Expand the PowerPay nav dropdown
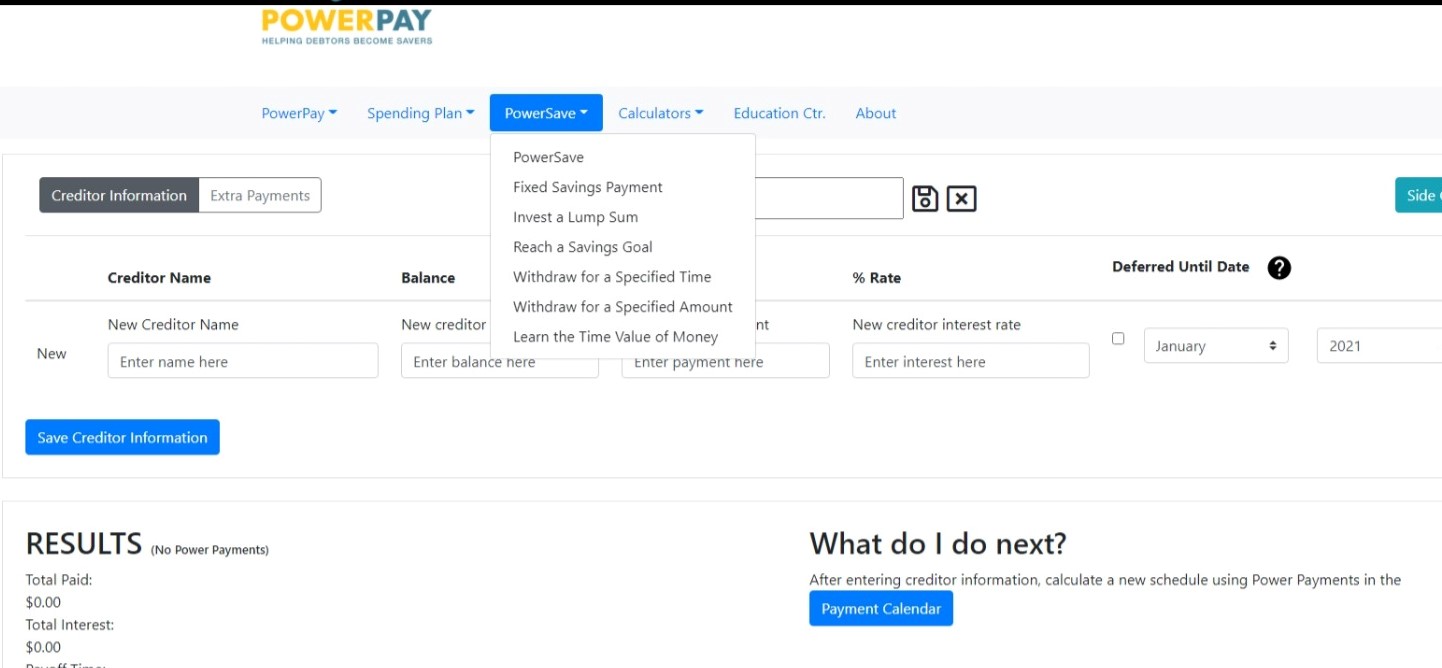 tap(299, 113)
